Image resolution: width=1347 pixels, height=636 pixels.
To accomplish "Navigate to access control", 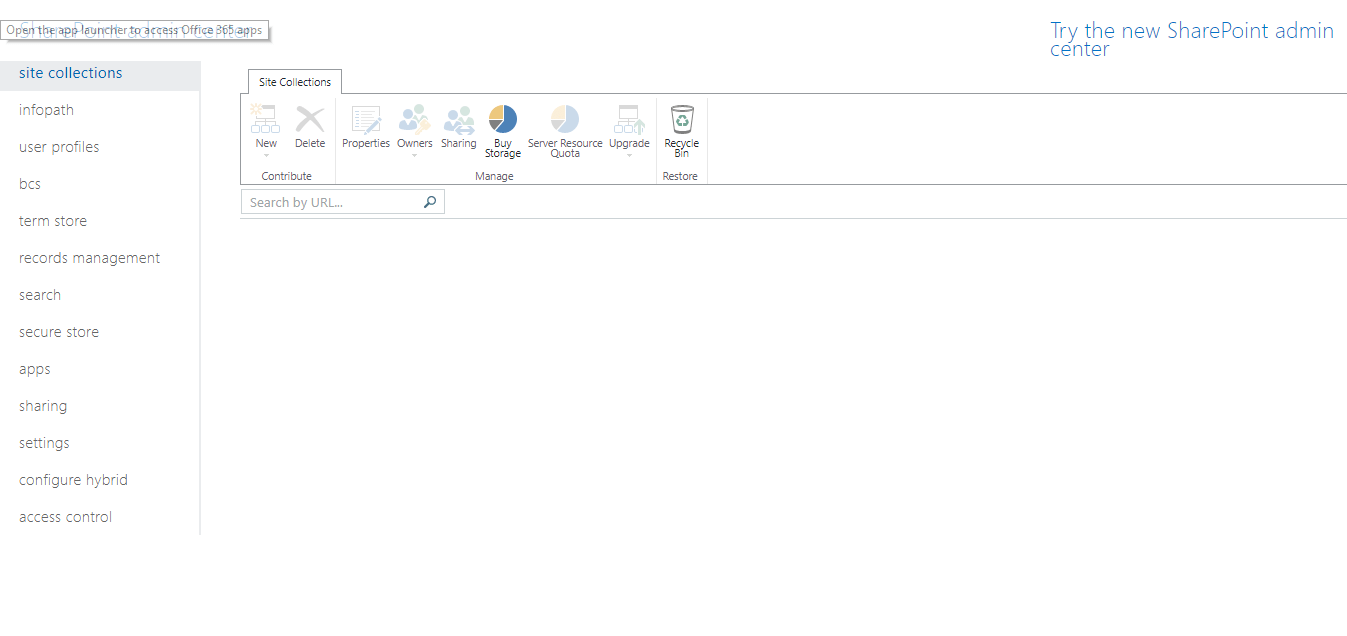I will [65, 517].
